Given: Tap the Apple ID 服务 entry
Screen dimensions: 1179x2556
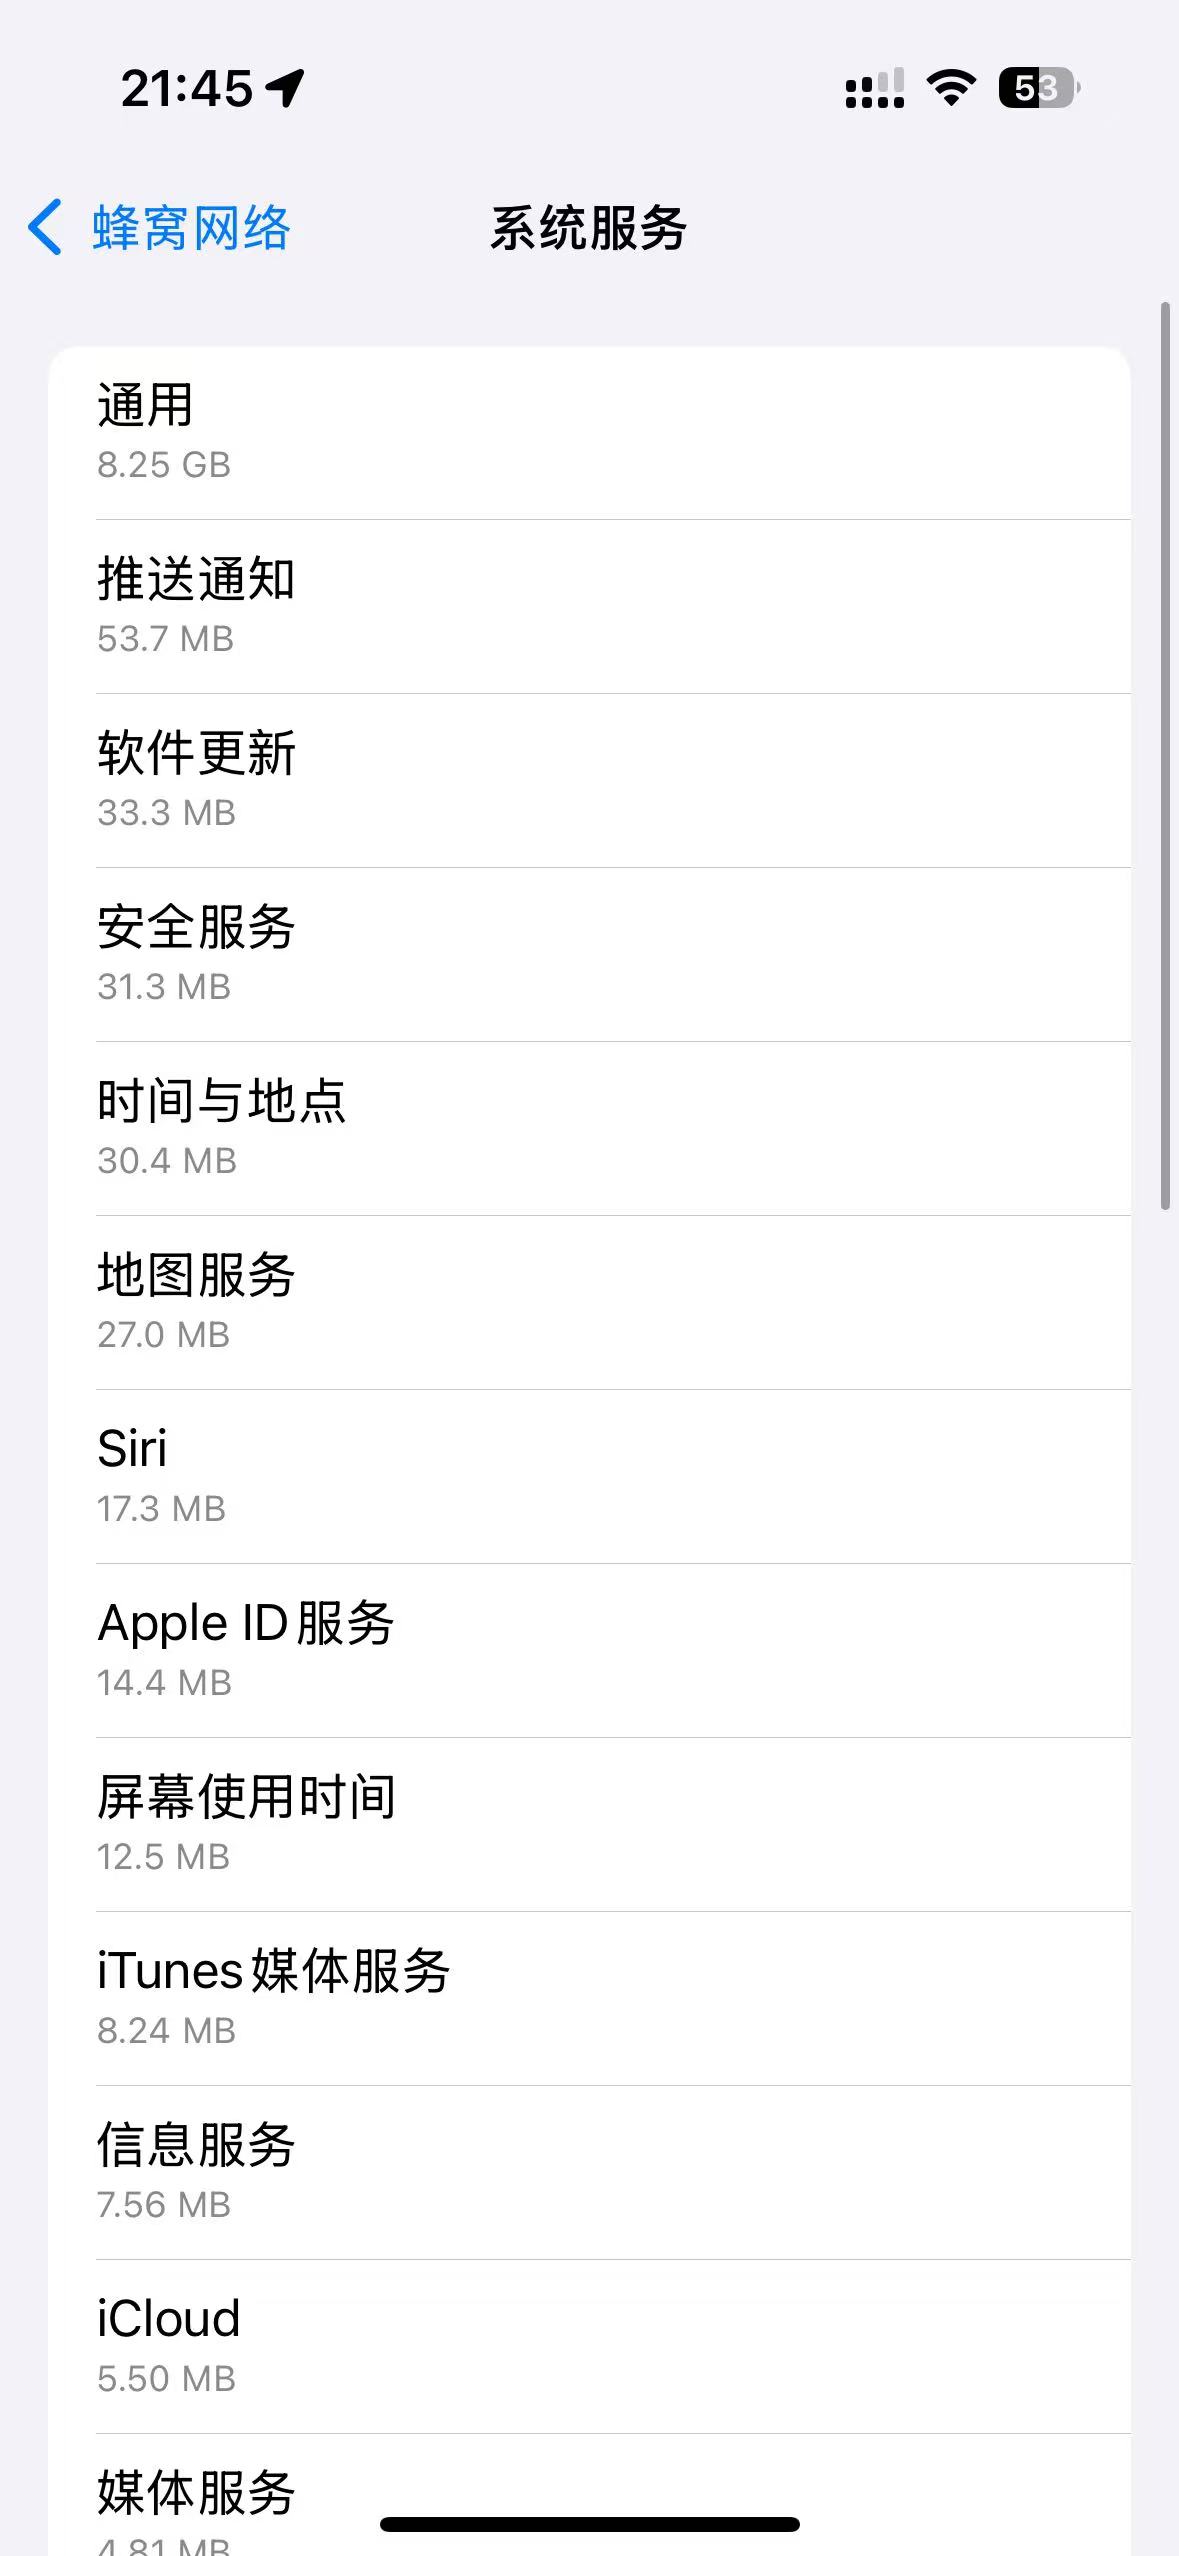Looking at the screenshot, I should (589, 1650).
